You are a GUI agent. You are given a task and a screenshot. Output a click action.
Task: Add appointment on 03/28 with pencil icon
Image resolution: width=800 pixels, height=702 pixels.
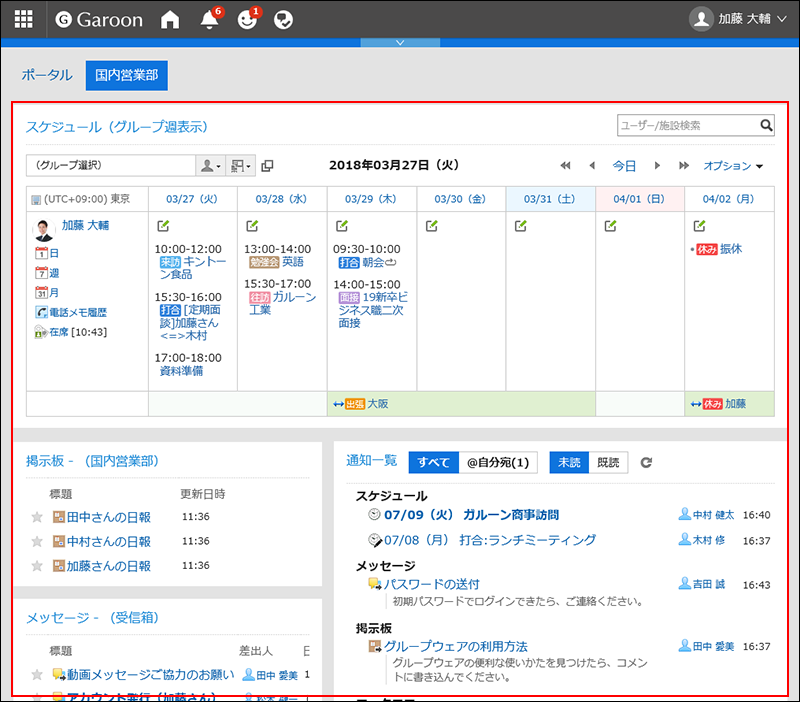(x=253, y=225)
